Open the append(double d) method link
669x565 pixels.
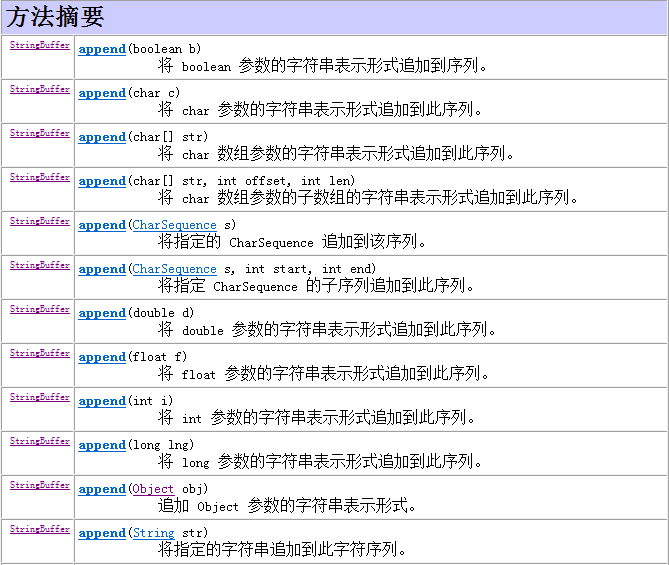pyautogui.click(x=102, y=313)
